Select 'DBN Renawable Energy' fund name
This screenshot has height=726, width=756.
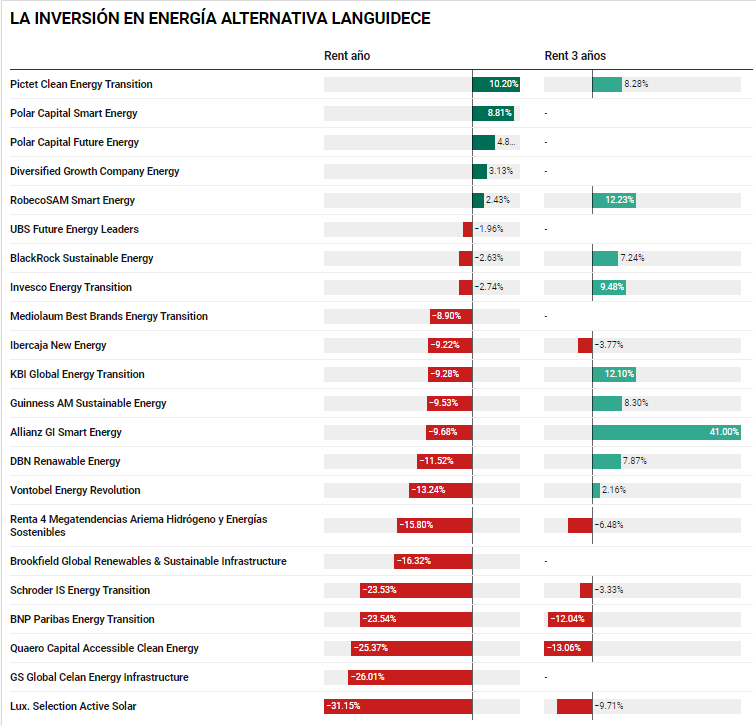pos(65,461)
